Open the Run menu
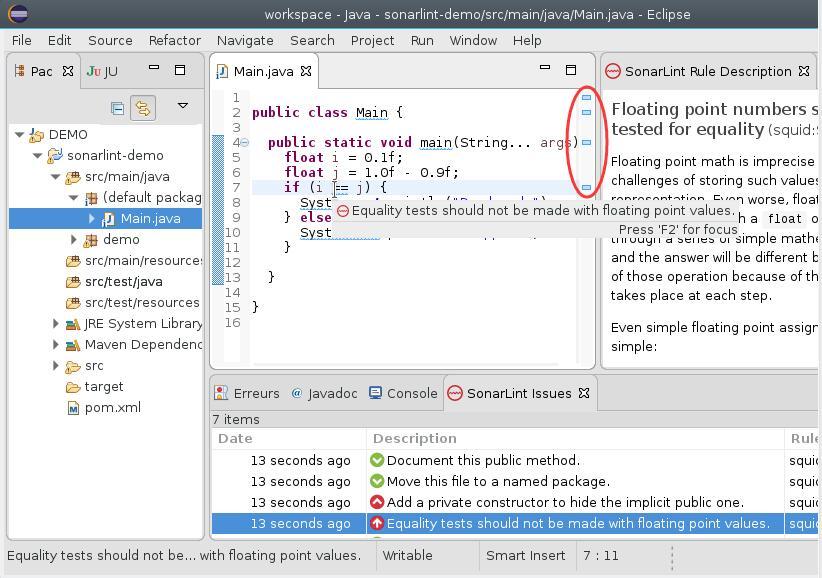 [x=422, y=40]
